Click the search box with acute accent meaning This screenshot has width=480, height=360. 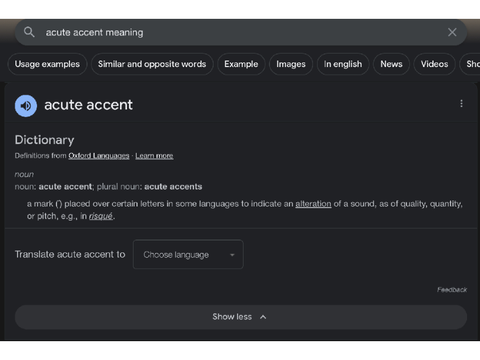point(241,32)
